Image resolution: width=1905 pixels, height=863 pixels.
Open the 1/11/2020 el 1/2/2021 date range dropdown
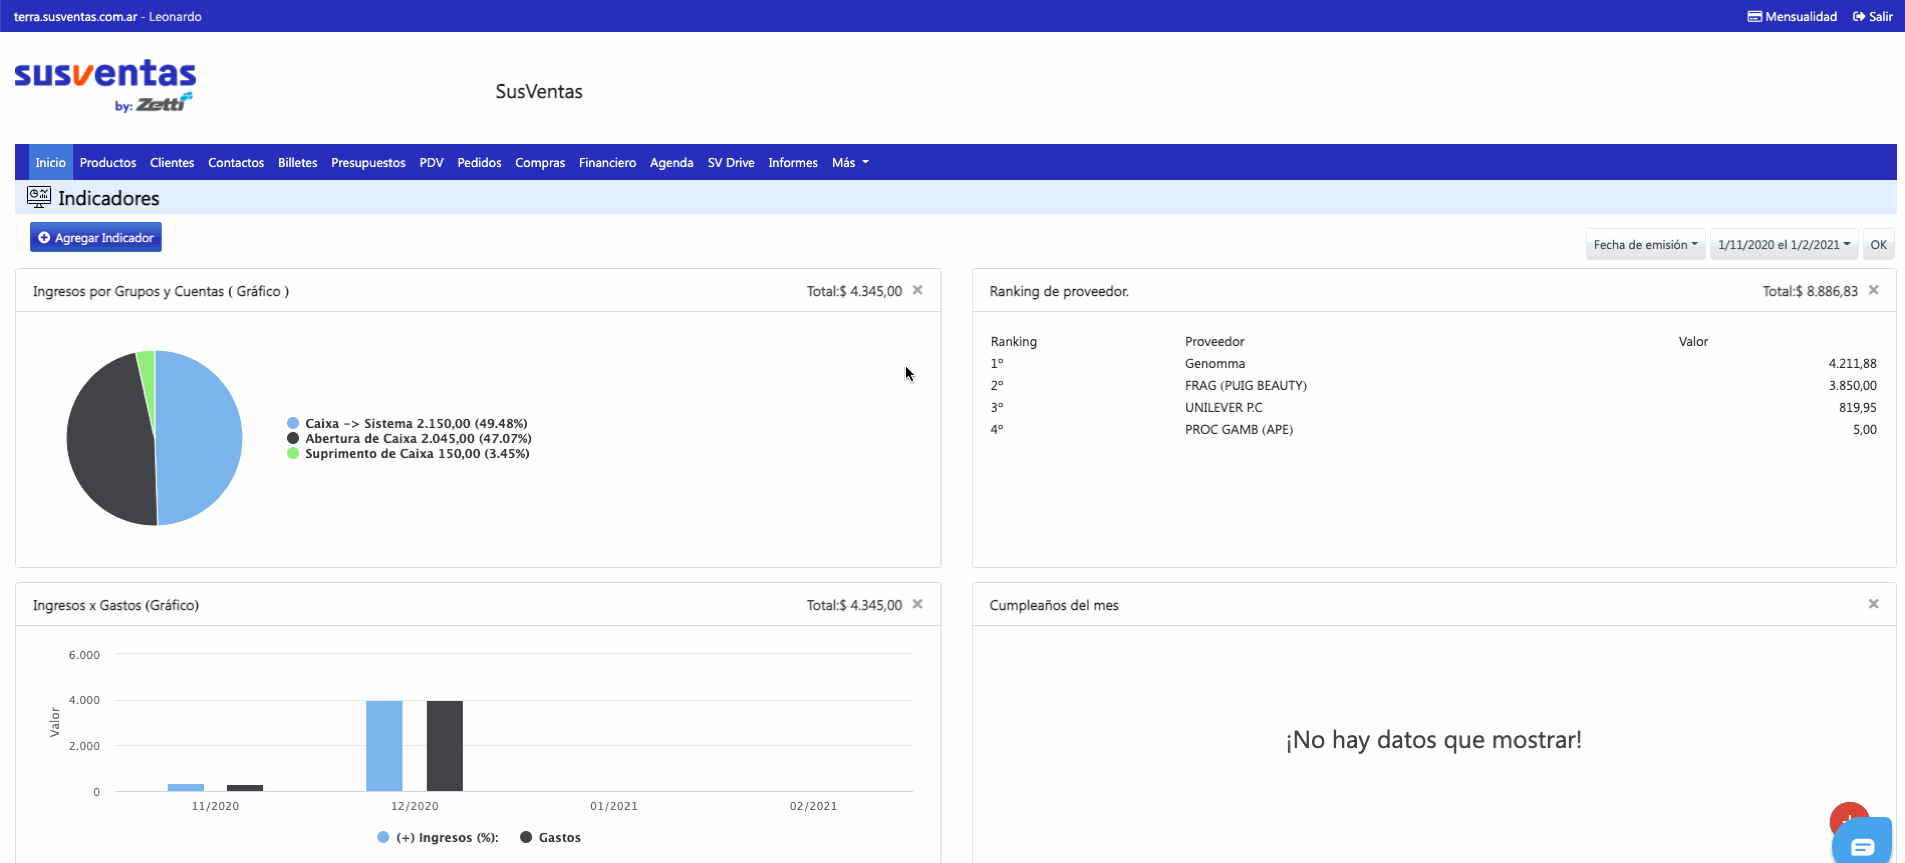coord(1784,244)
